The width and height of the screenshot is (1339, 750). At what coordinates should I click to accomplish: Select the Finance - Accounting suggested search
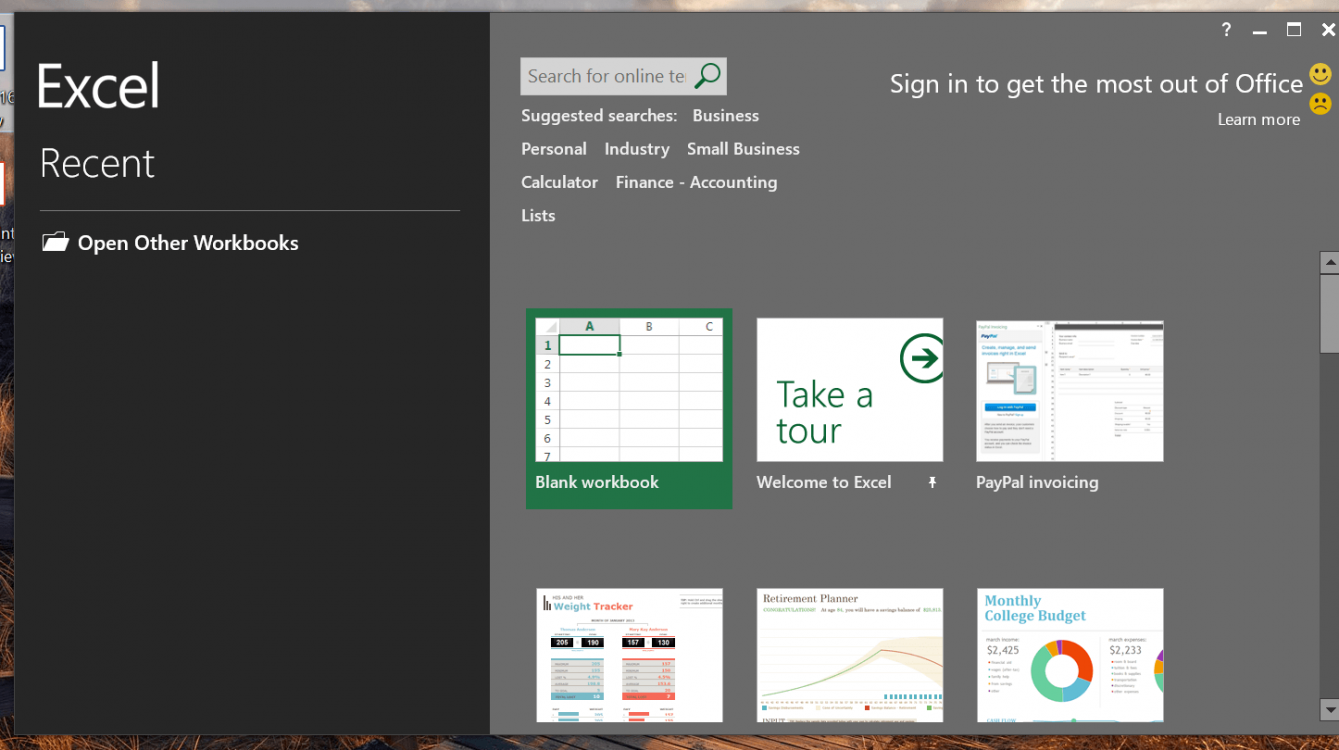pos(696,182)
